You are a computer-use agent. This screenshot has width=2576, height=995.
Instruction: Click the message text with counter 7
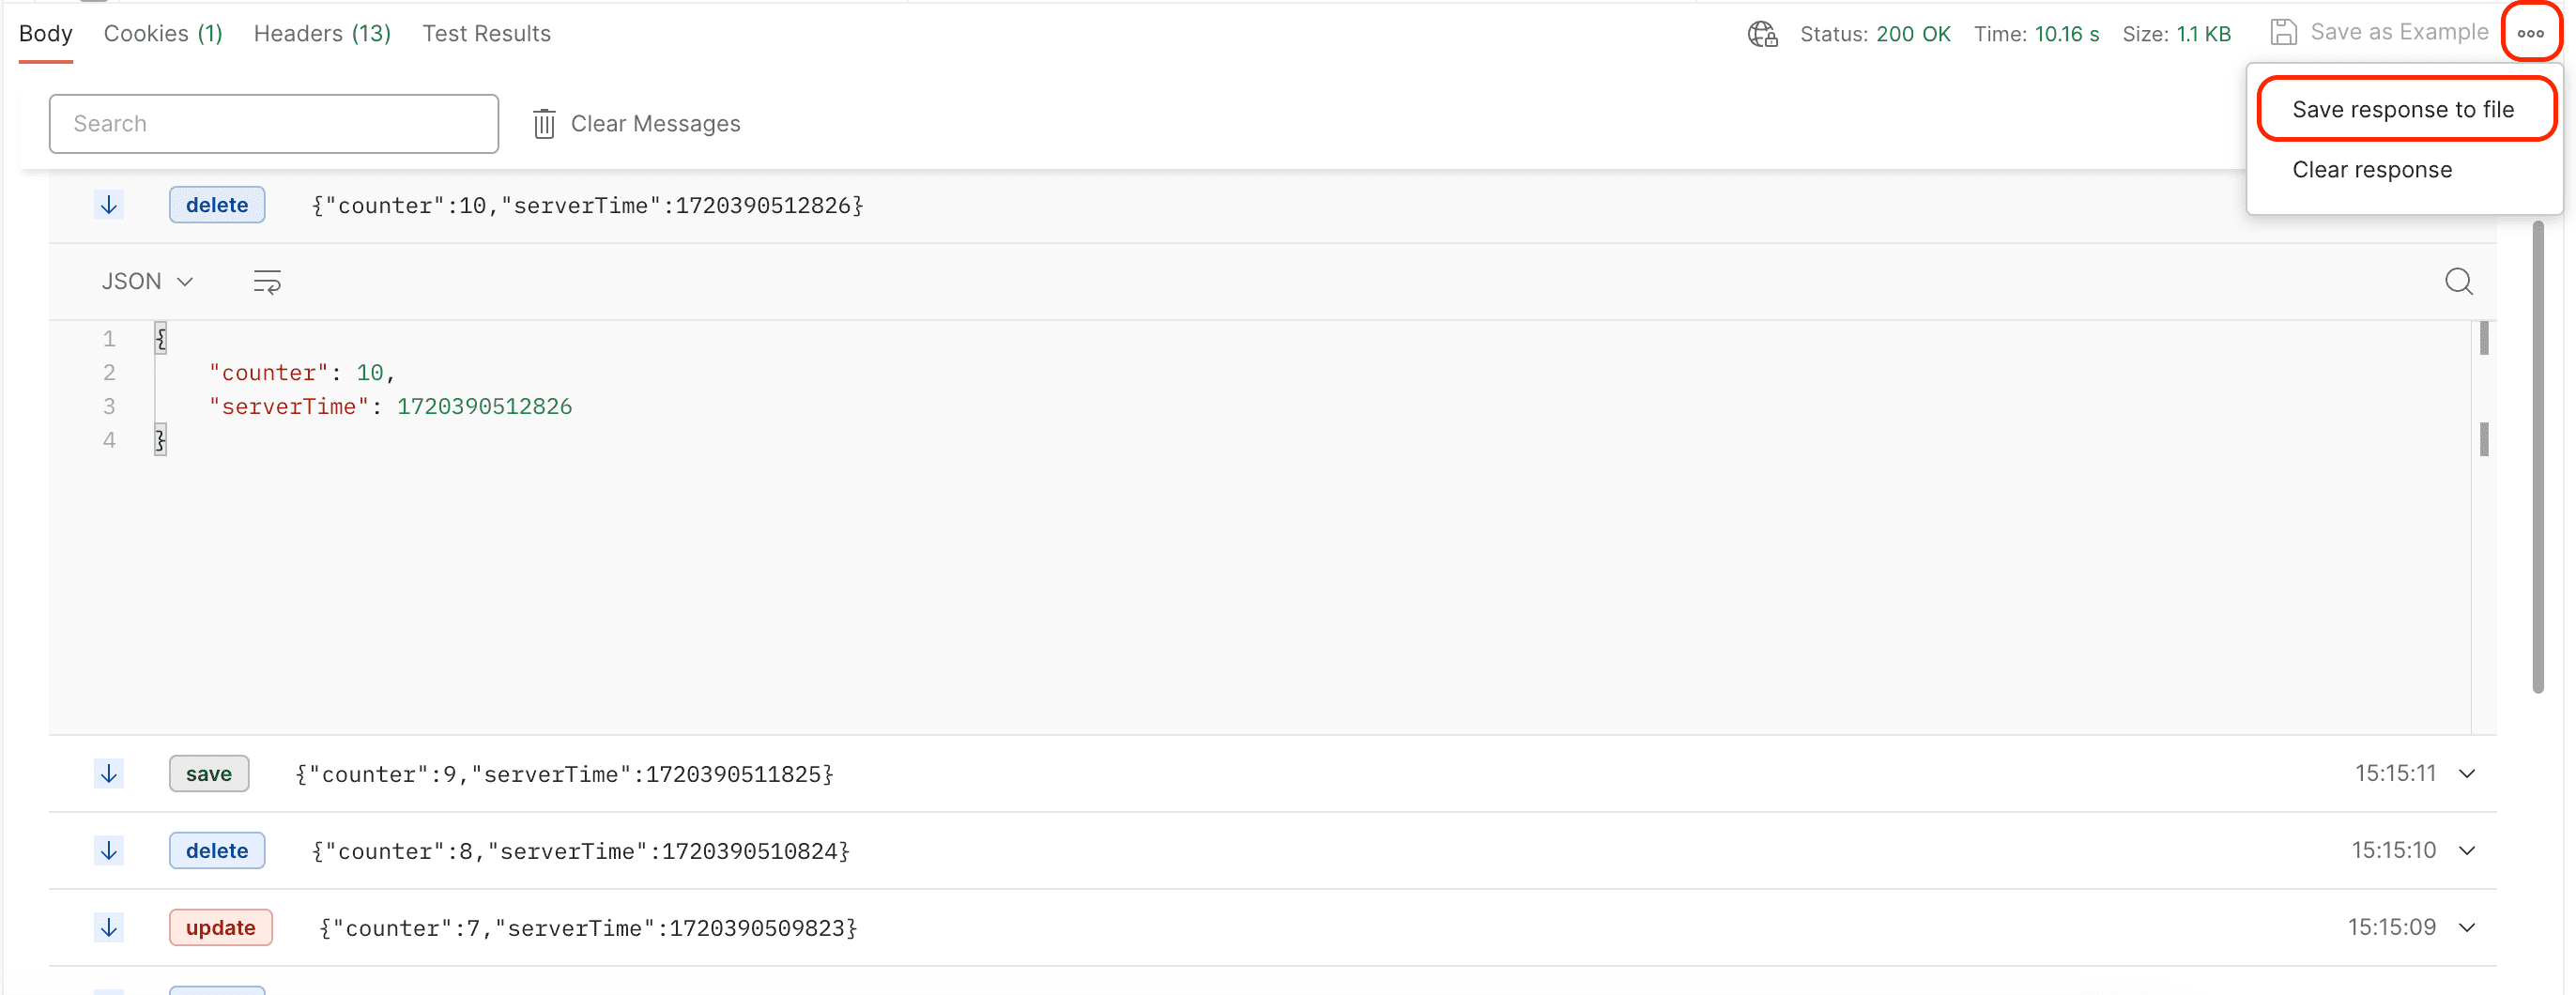click(x=588, y=928)
